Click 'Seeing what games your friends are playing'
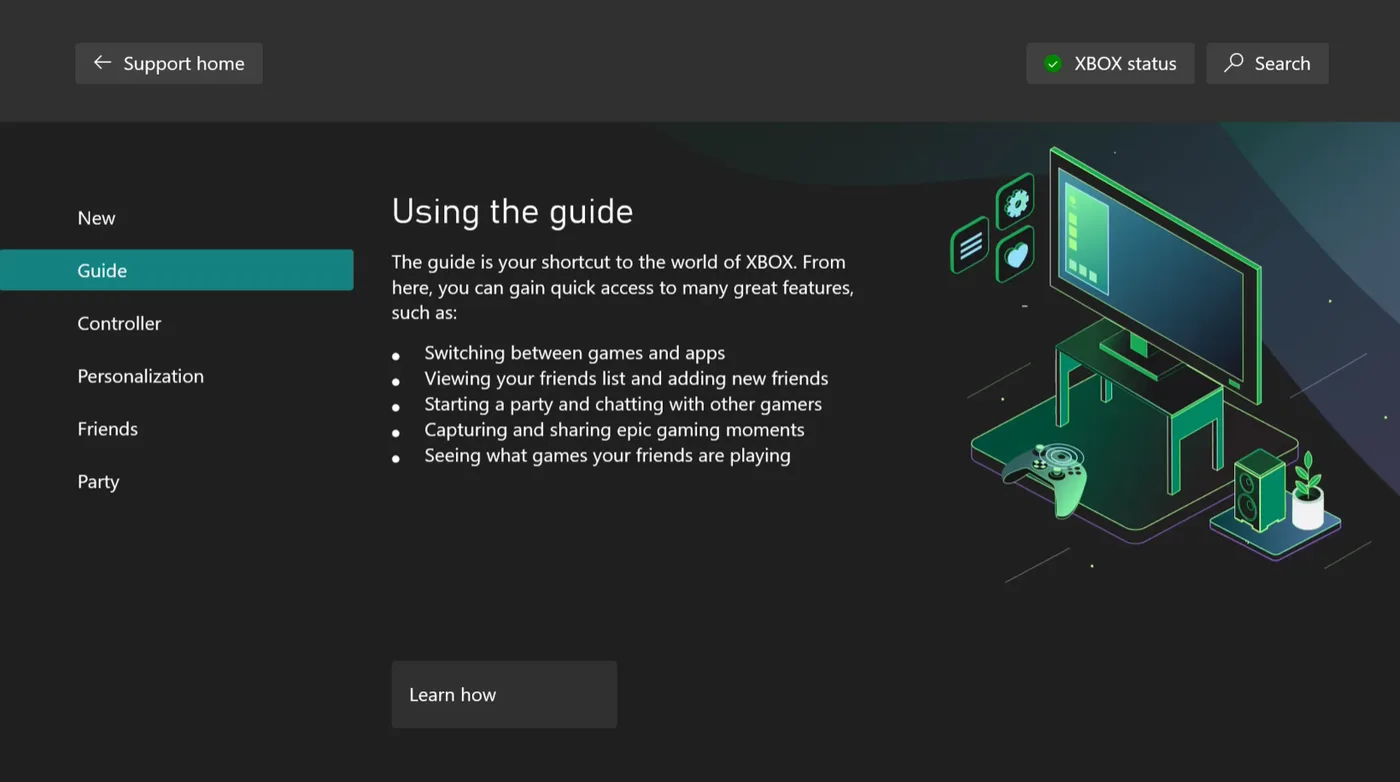1400x782 pixels. [607, 456]
